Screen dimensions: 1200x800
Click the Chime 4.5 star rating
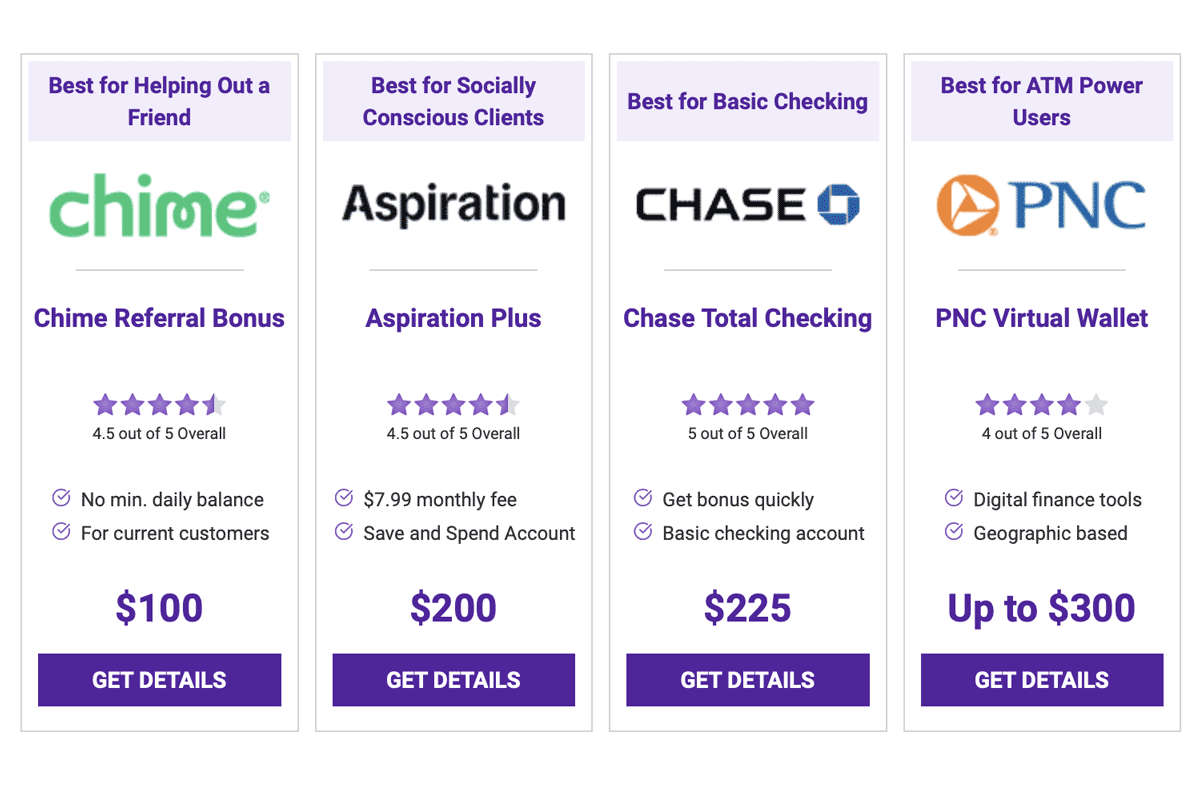(159, 405)
